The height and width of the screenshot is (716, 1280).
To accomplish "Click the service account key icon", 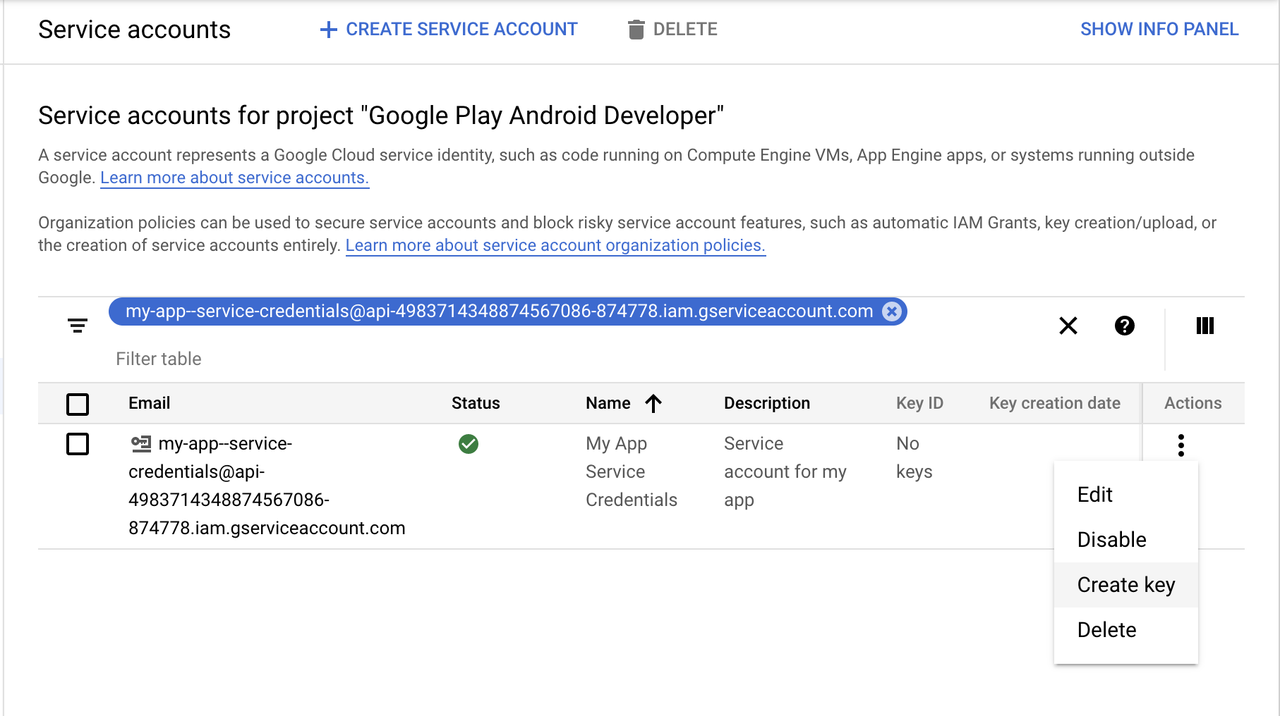I will tap(141, 444).
